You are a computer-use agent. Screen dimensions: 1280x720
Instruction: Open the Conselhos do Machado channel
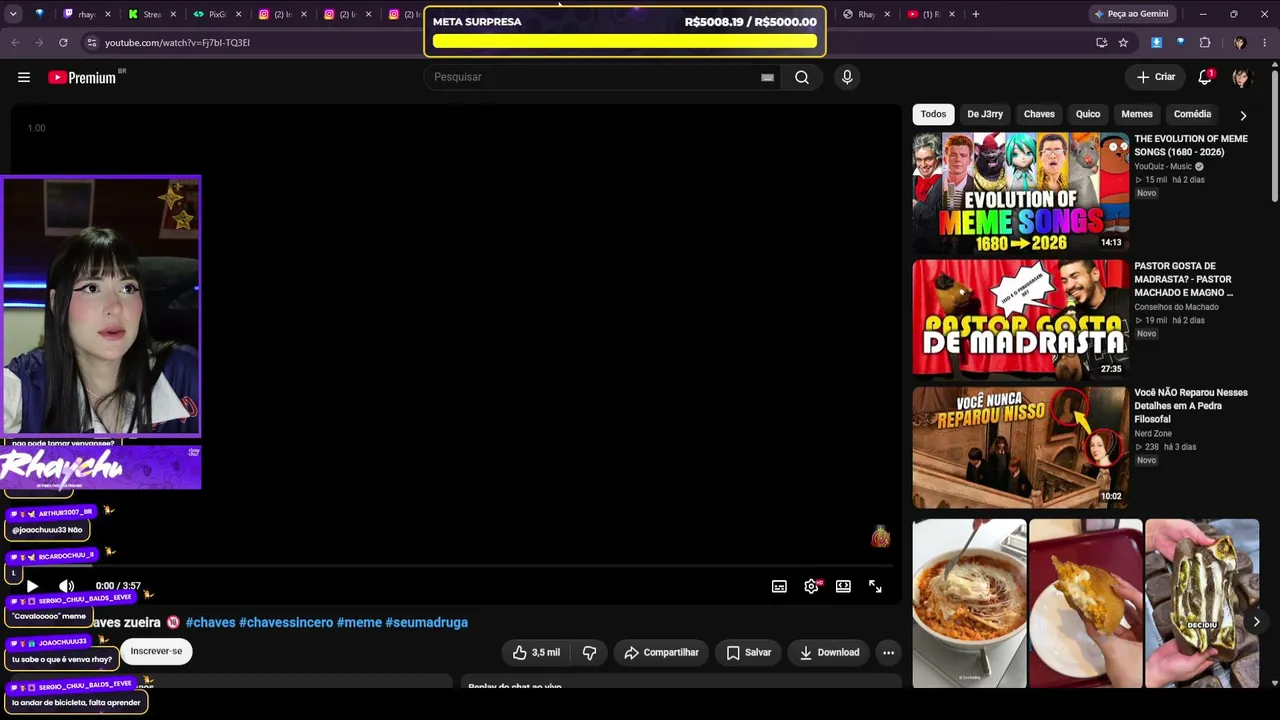point(1176,307)
